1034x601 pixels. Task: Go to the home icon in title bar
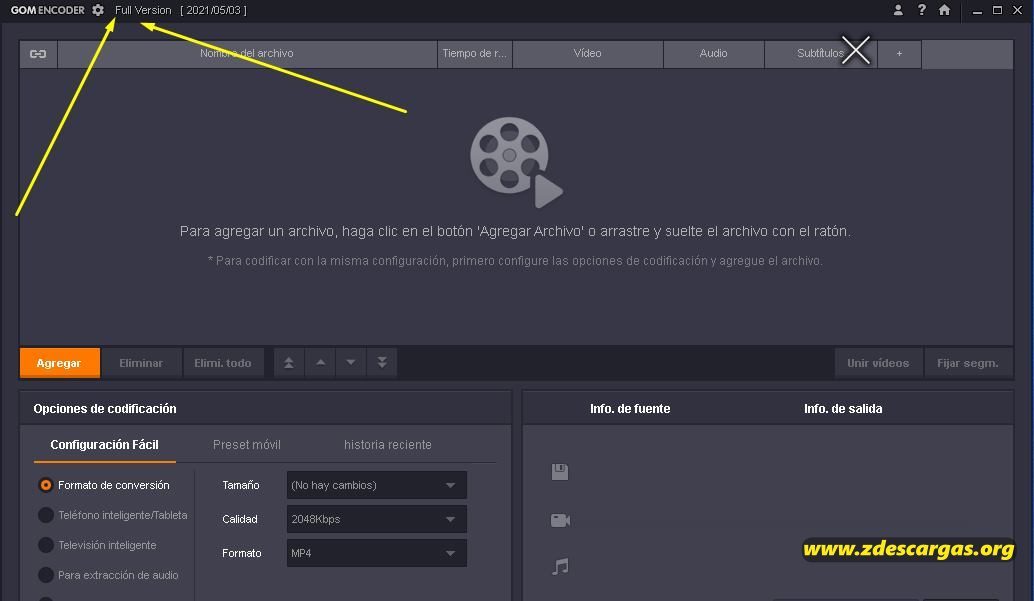click(944, 10)
